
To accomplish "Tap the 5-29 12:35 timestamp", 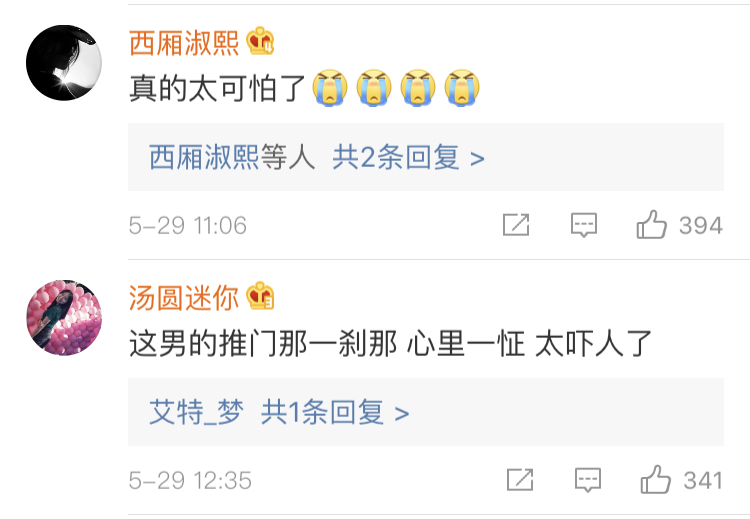I will coord(190,480).
